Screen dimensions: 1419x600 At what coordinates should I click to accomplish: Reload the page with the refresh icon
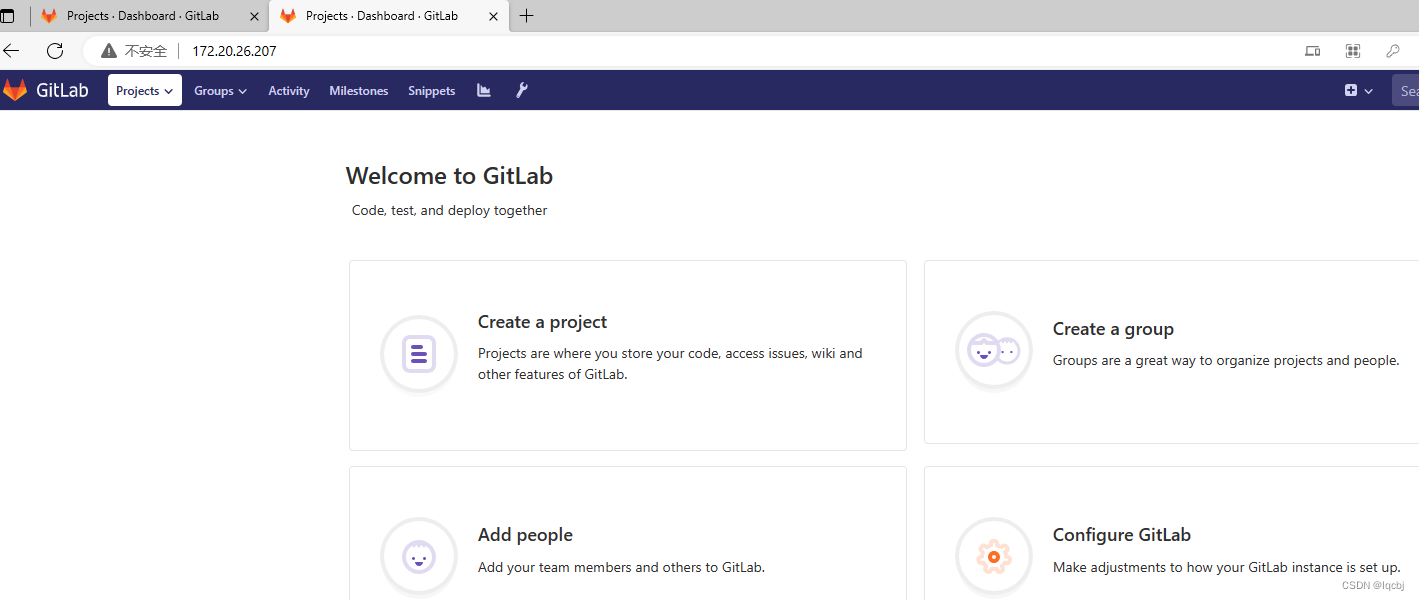click(54, 50)
